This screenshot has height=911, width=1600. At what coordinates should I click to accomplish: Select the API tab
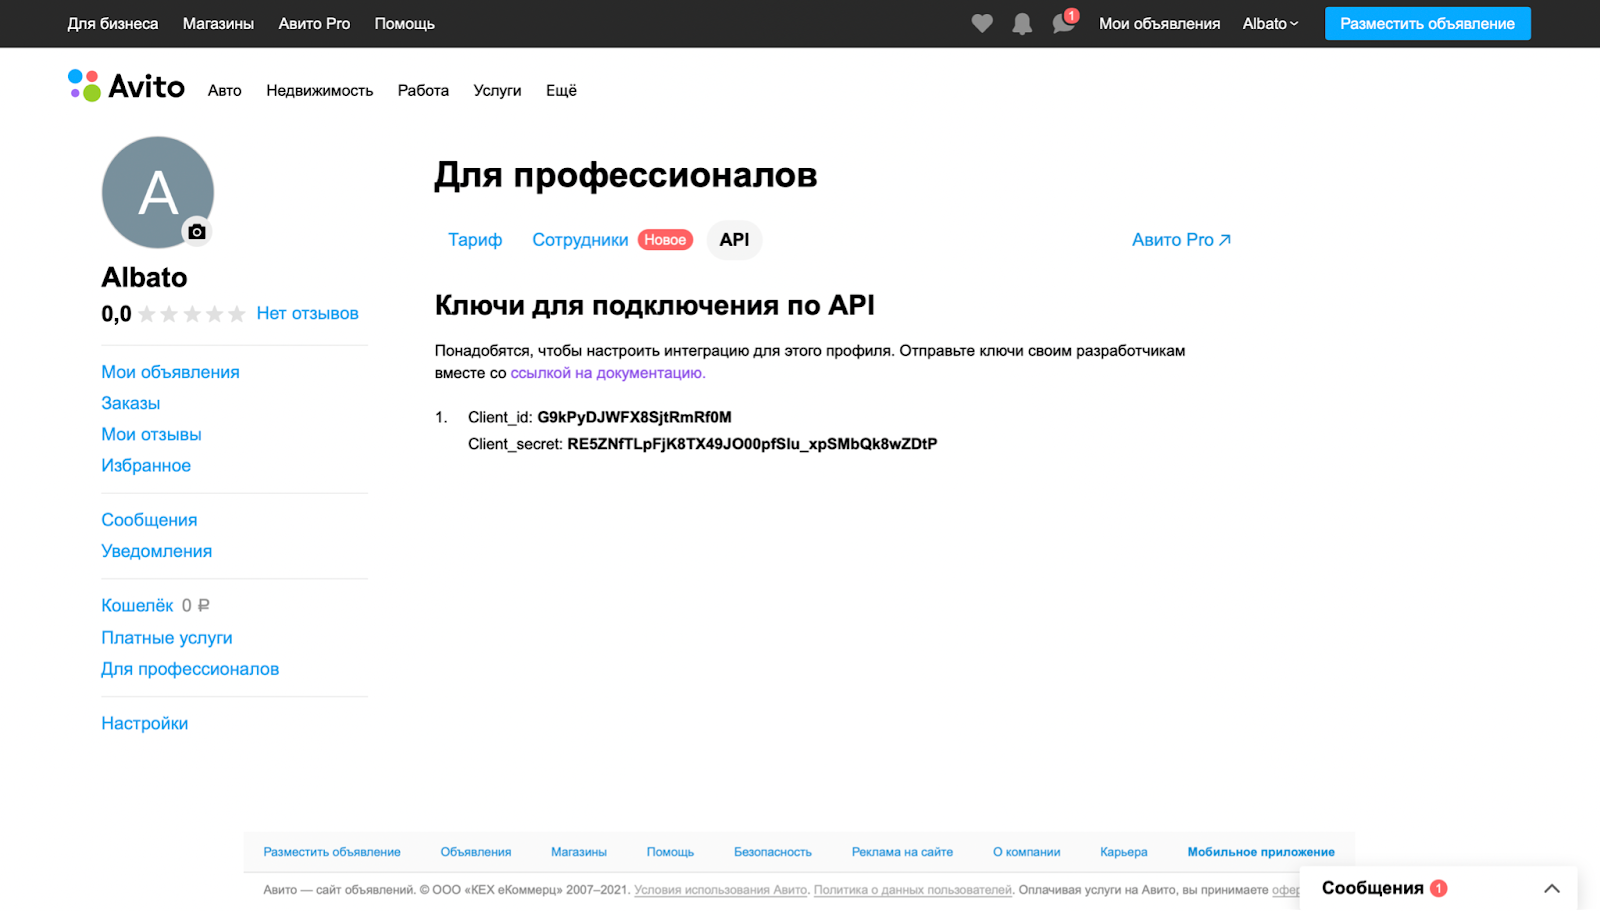[x=734, y=240]
